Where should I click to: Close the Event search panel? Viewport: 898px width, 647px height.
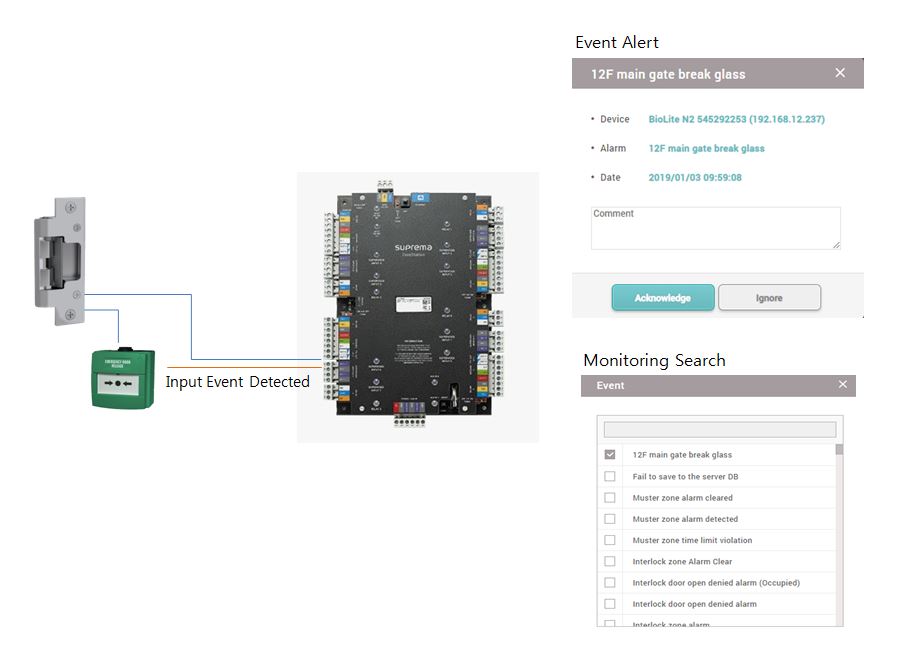(x=842, y=385)
